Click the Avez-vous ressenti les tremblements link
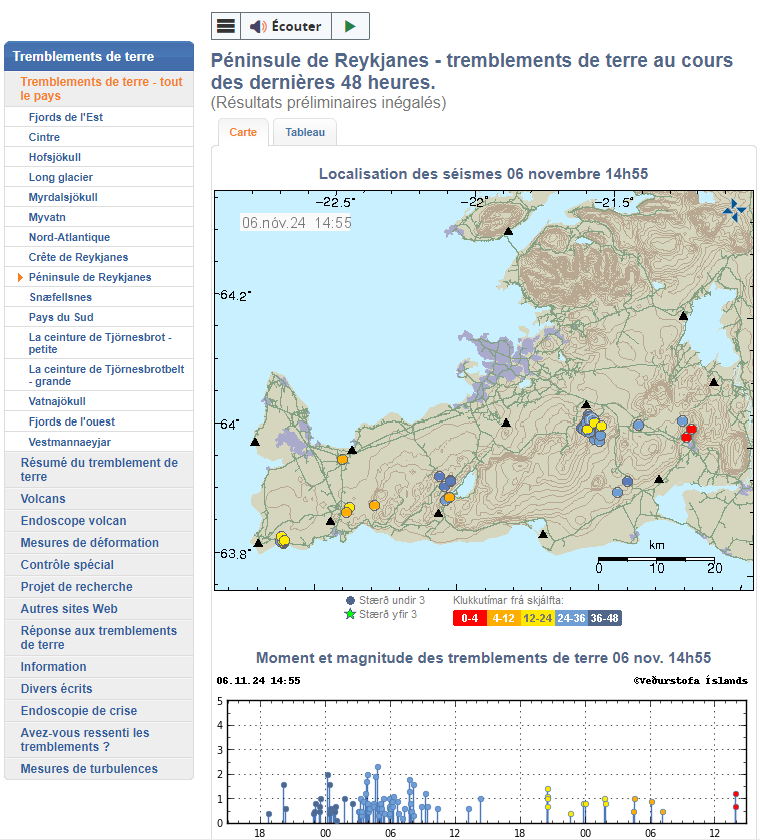 click(85, 740)
